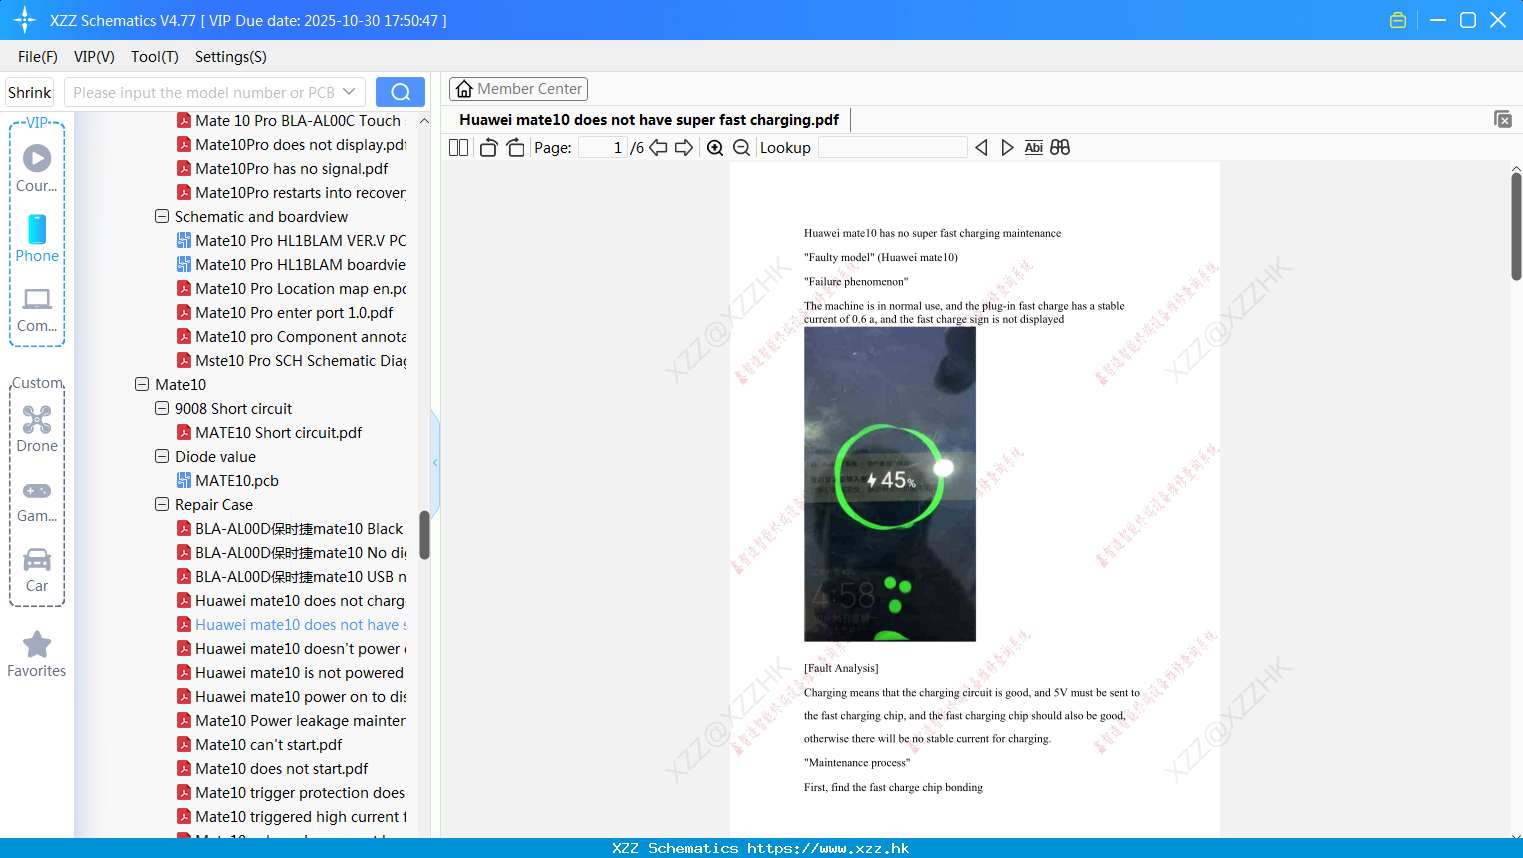The height and width of the screenshot is (858, 1523).
Task: Open the Settings(S) menu
Action: tap(231, 57)
